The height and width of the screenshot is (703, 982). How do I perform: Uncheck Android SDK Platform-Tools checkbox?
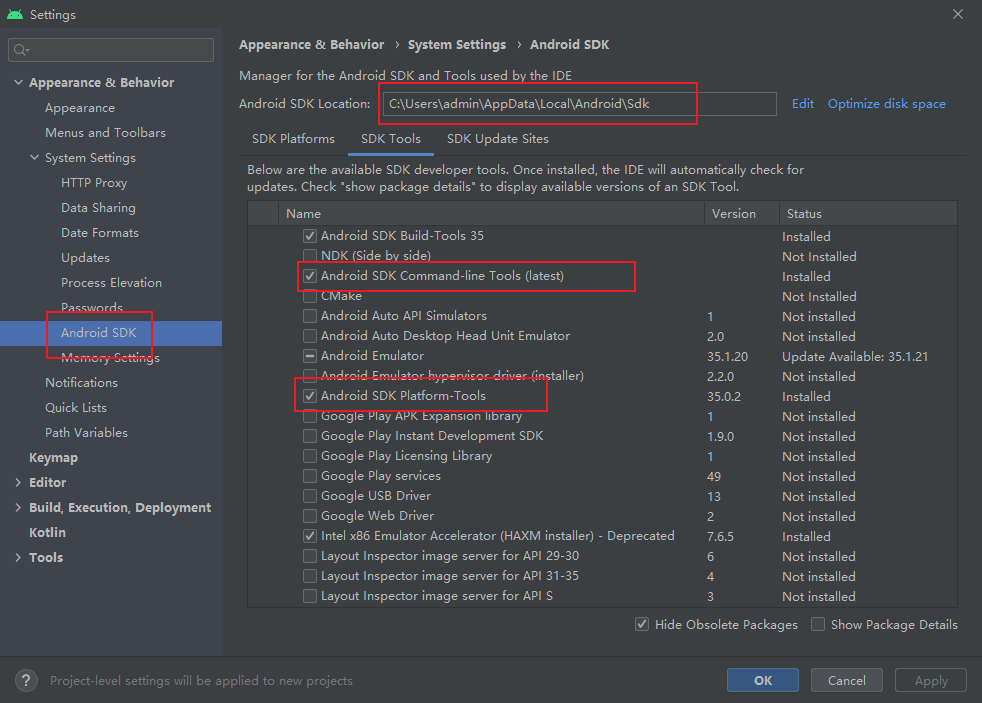[309, 396]
